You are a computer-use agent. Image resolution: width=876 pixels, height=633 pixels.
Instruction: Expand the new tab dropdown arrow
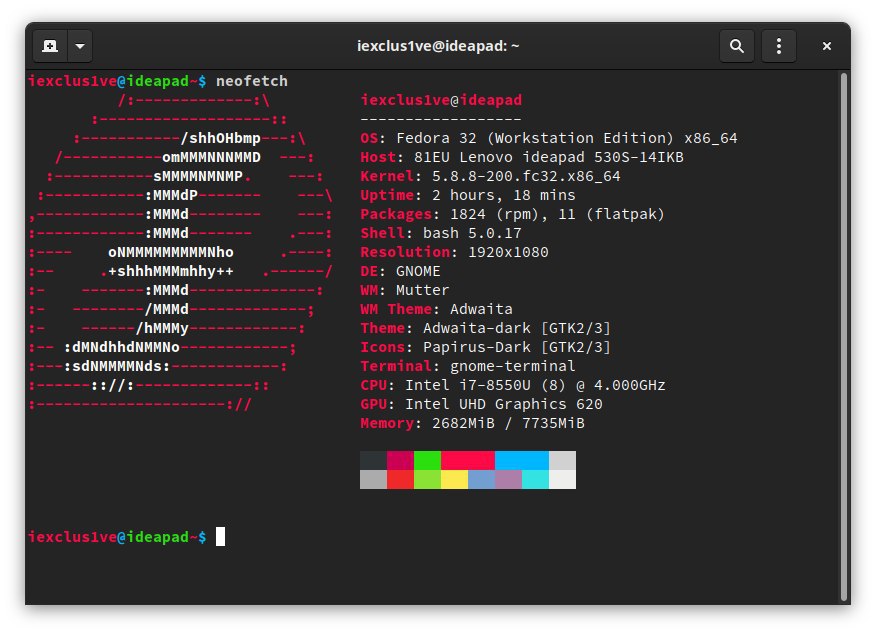80,46
